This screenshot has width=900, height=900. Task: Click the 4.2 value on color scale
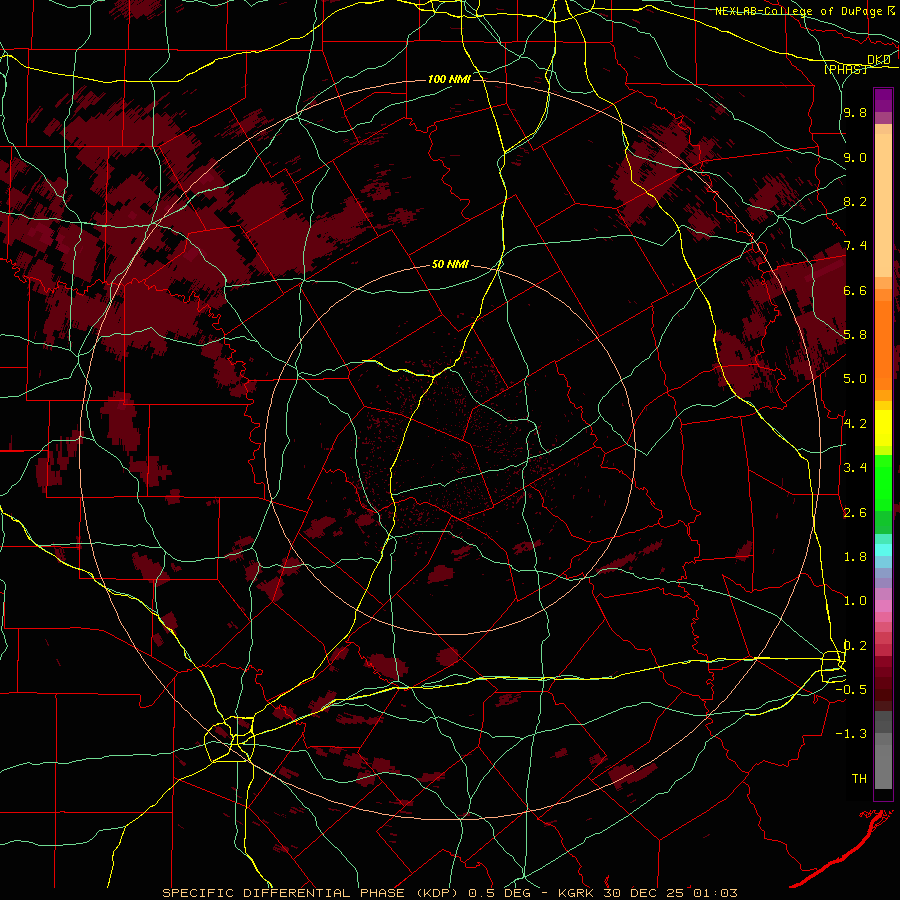[x=855, y=423]
